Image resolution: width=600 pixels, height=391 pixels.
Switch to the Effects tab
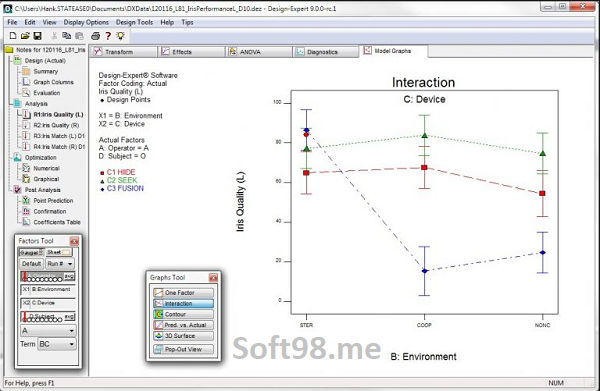[x=191, y=52]
